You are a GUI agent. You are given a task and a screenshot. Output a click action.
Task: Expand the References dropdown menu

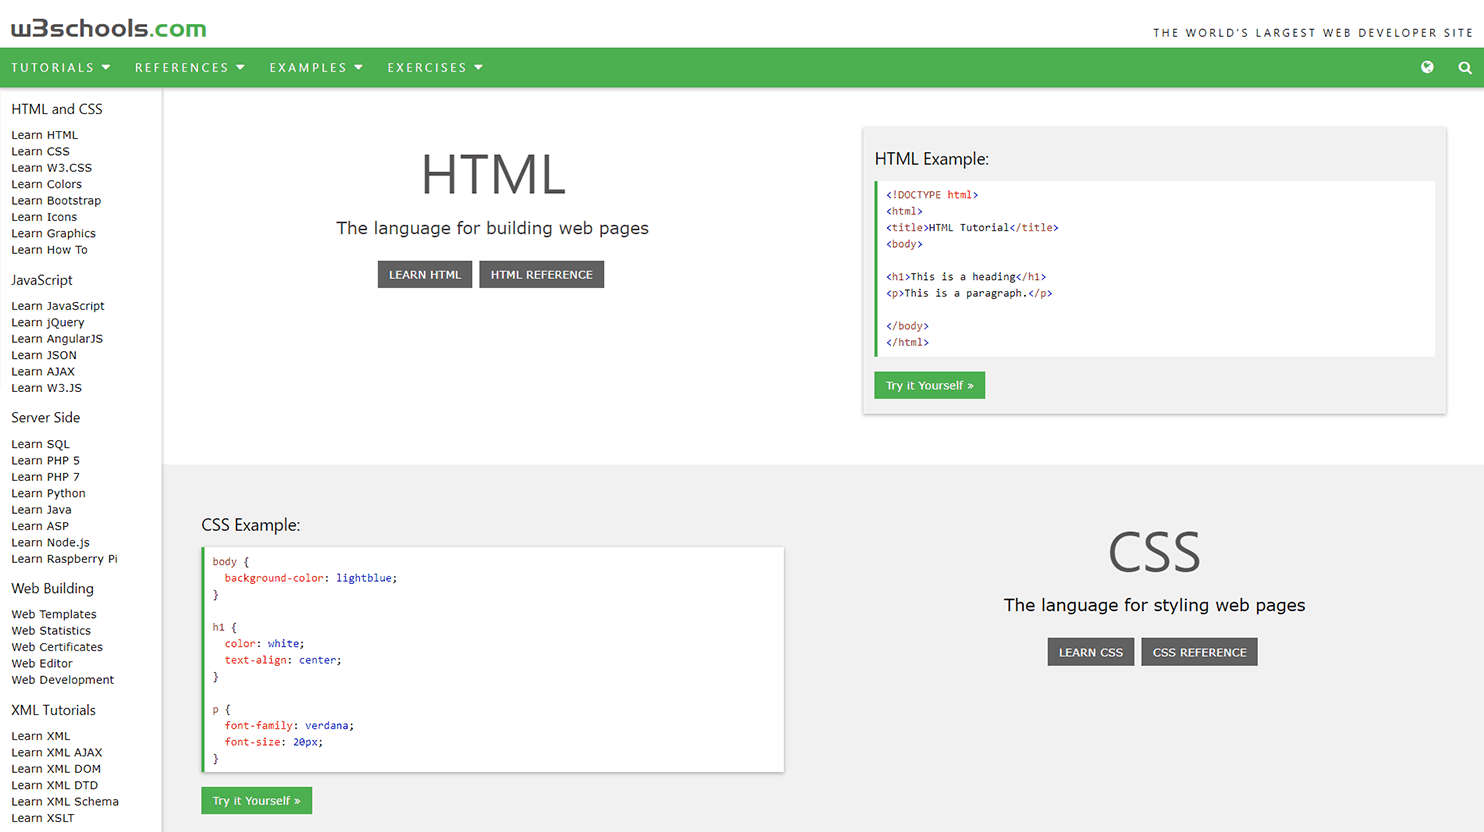point(190,68)
